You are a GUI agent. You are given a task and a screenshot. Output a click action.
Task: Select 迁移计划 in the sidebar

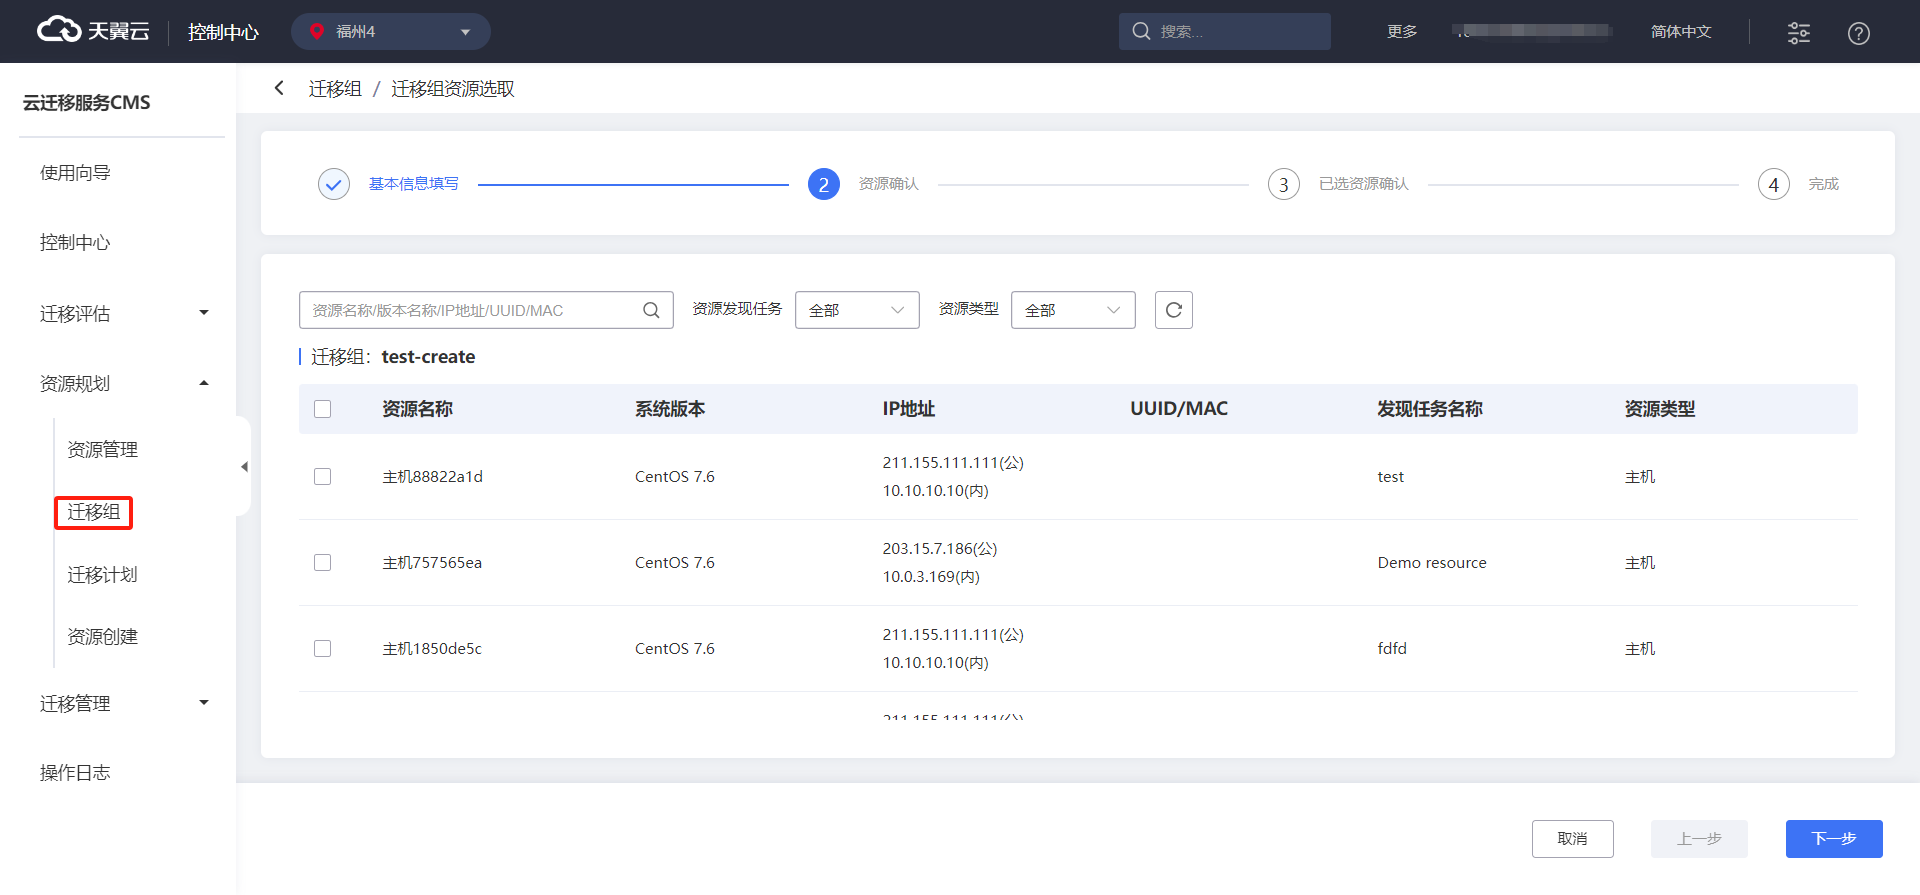(x=102, y=575)
